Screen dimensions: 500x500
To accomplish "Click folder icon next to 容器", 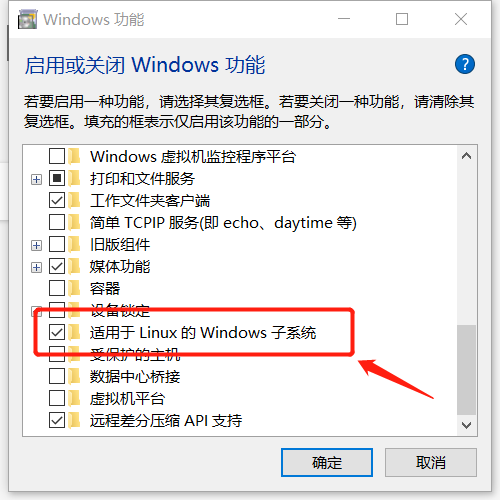I will 74,288.
